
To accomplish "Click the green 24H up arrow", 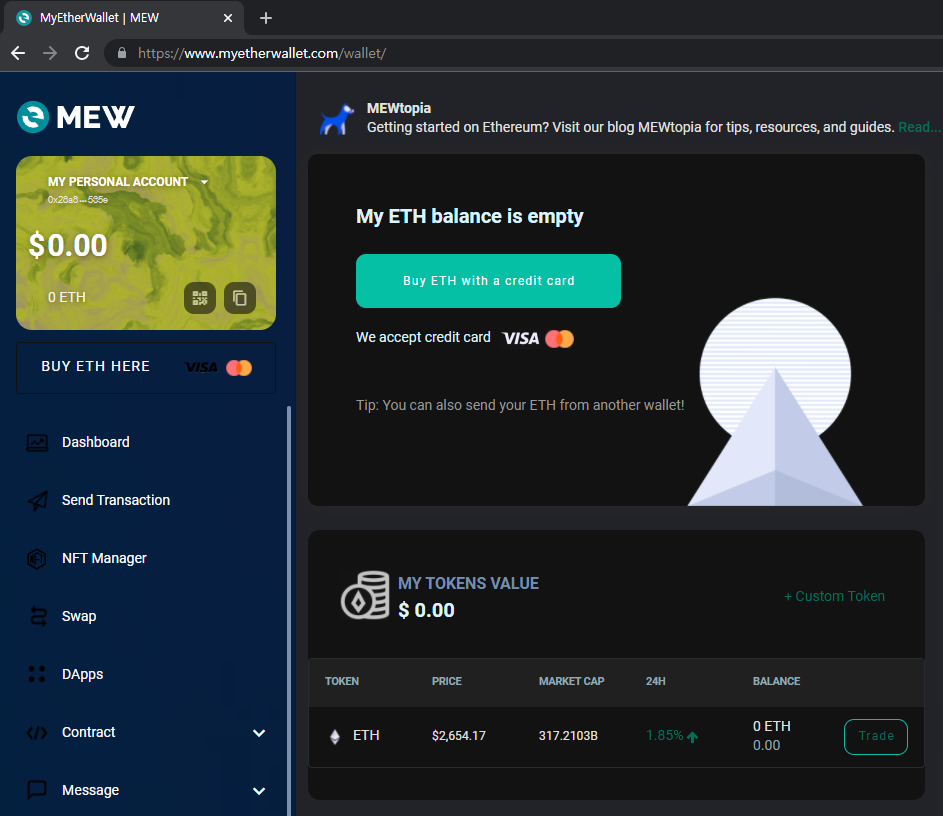I will pyautogui.click(x=692, y=737).
